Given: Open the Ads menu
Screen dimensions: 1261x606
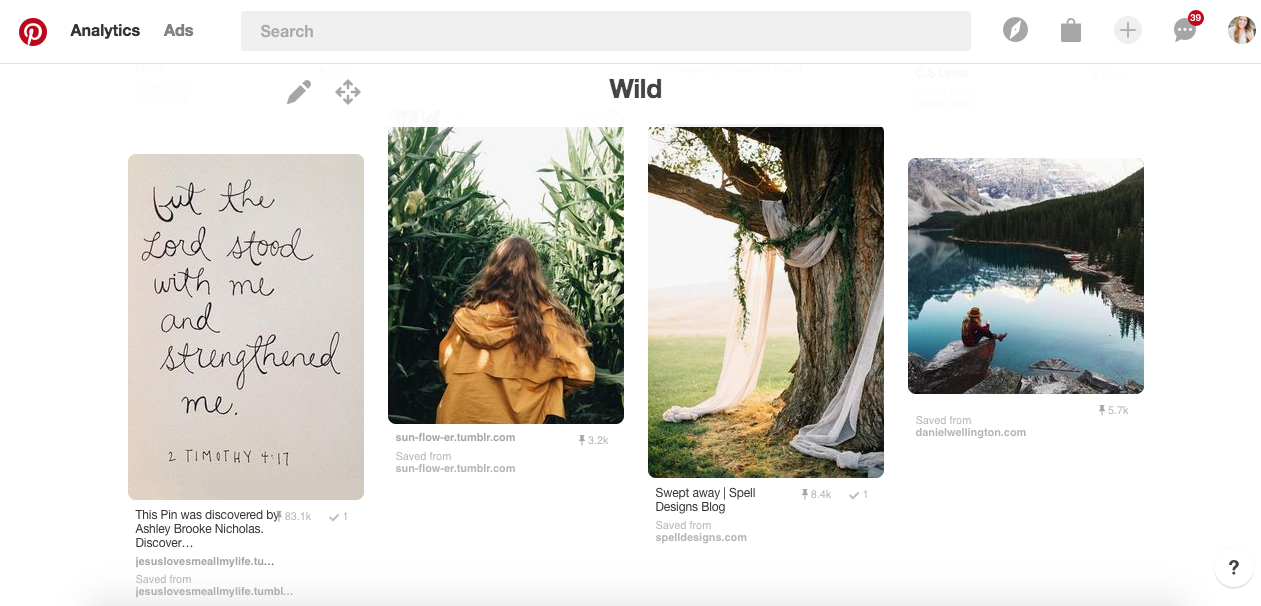Looking at the screenshot, I should tap(179, 31).
